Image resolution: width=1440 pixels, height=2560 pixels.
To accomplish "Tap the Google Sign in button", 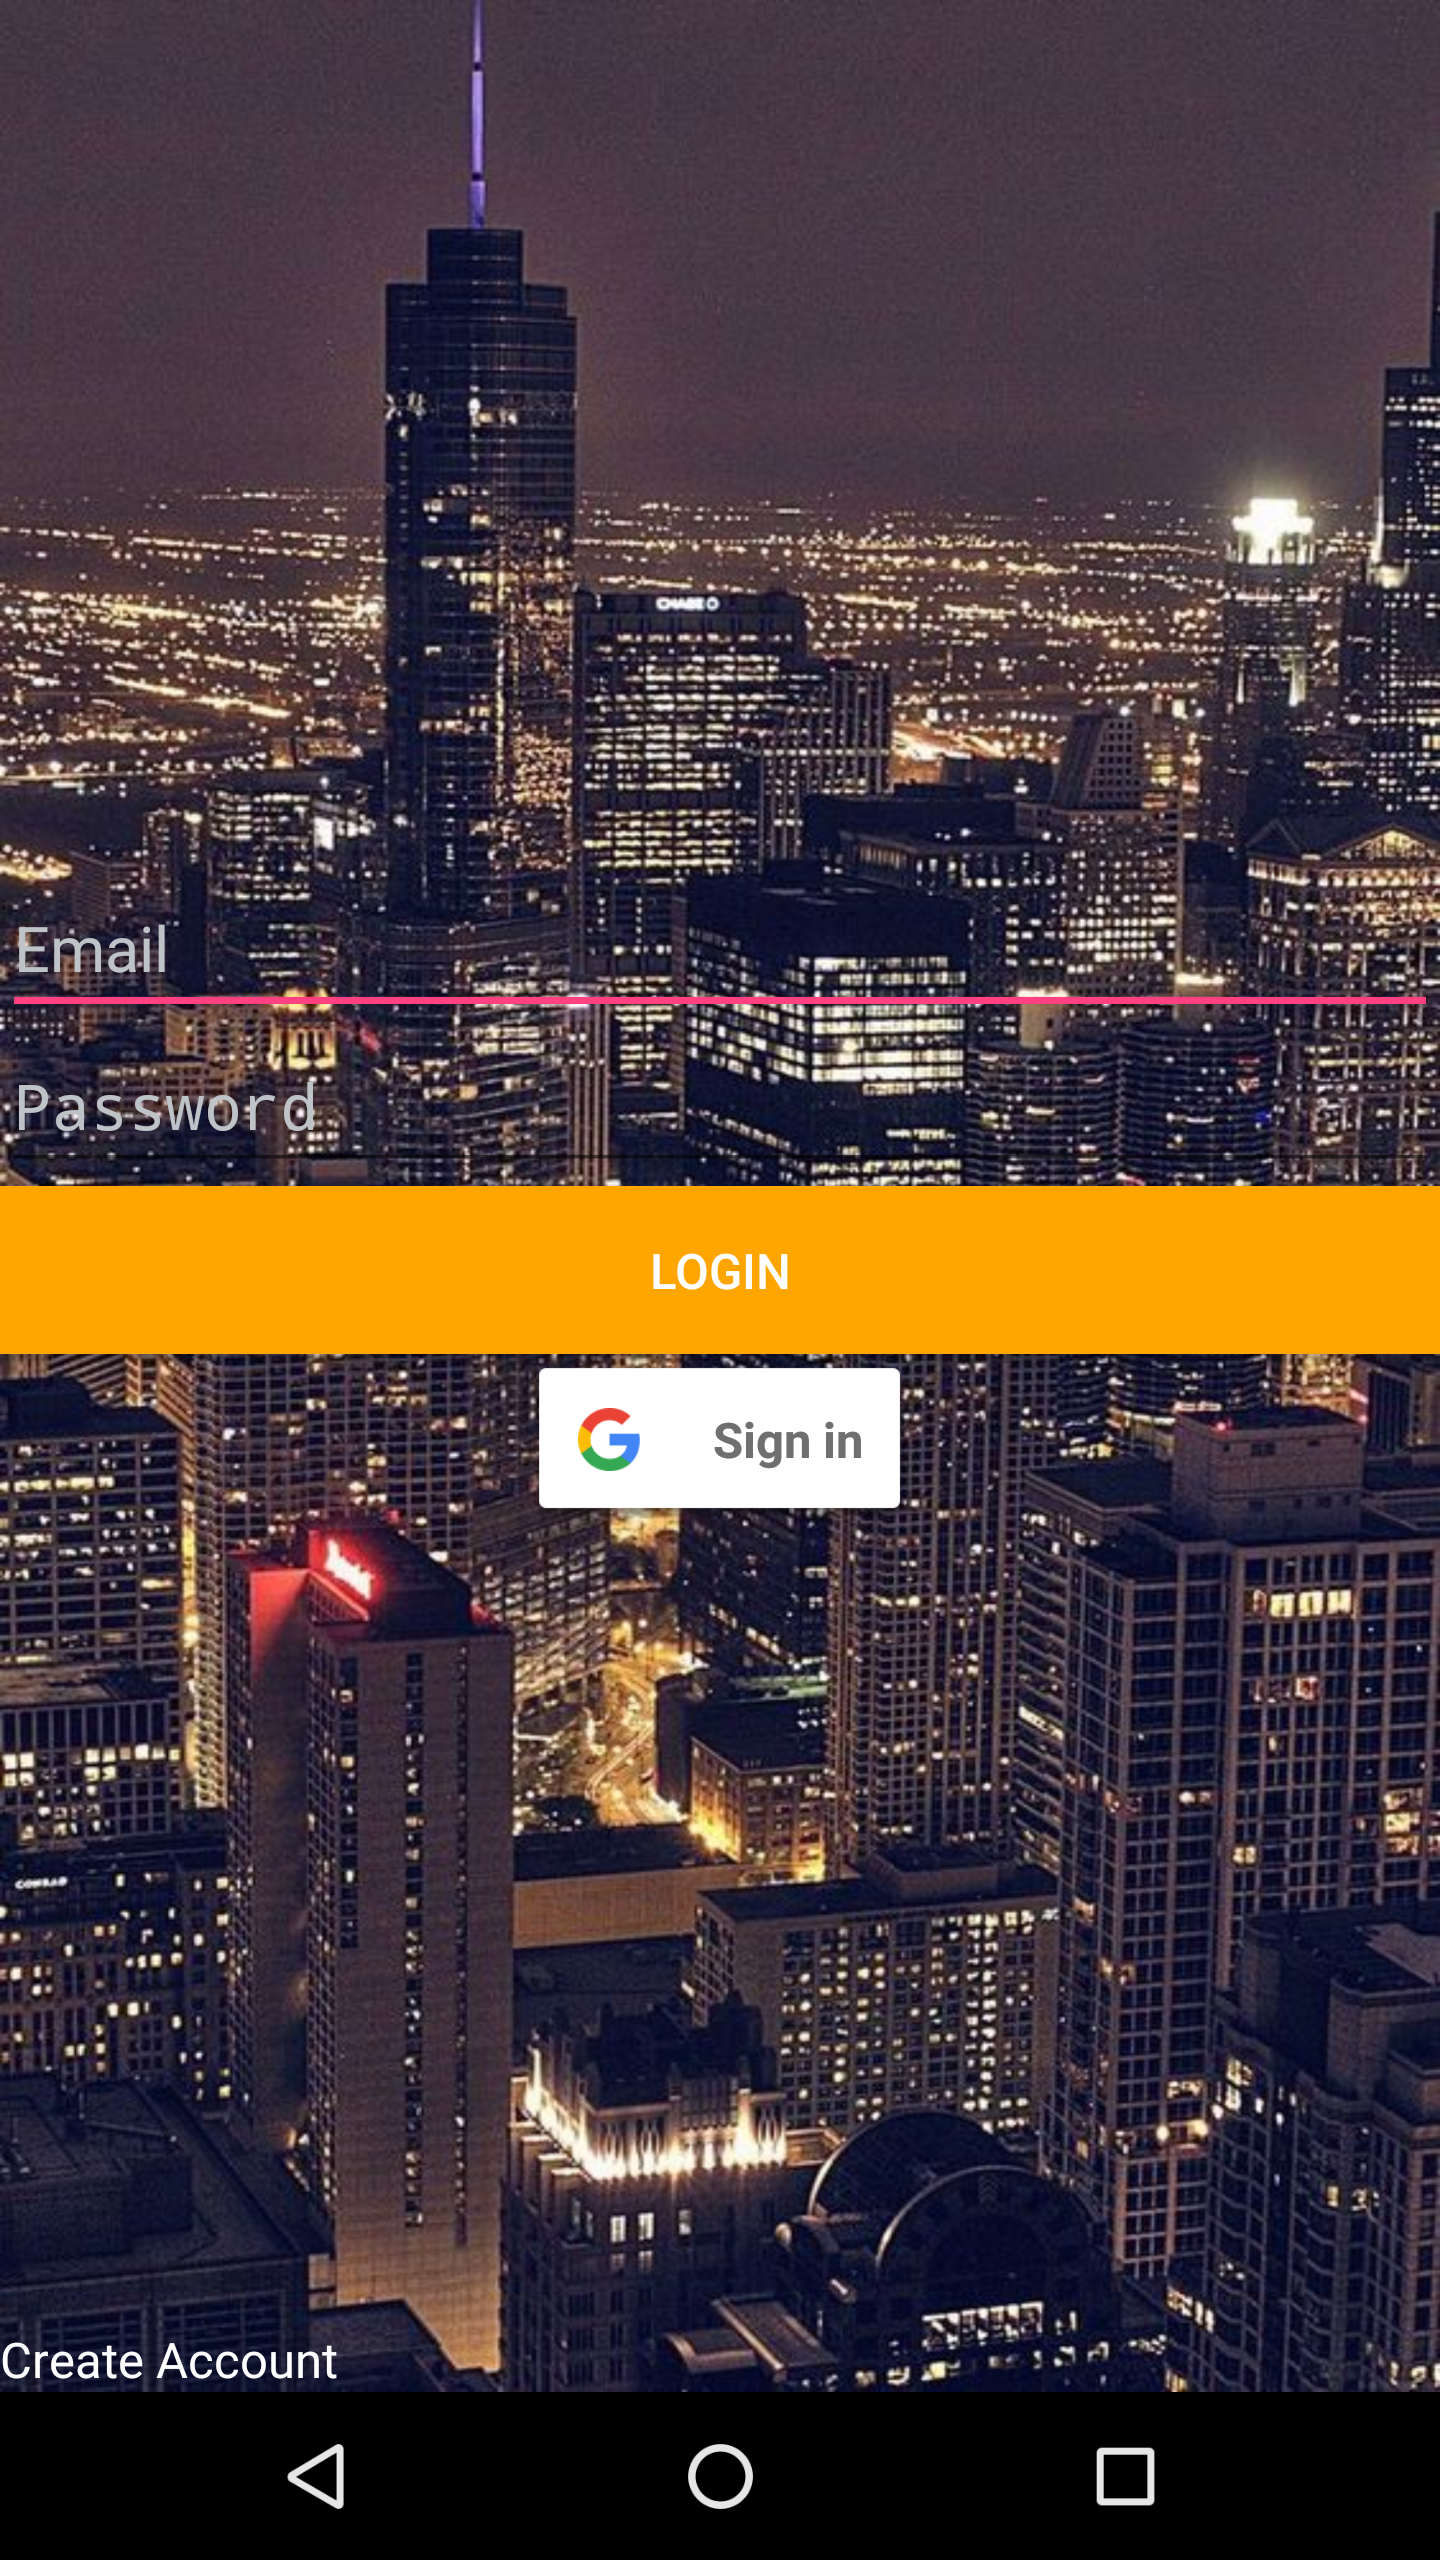I will click(719, 1438).
